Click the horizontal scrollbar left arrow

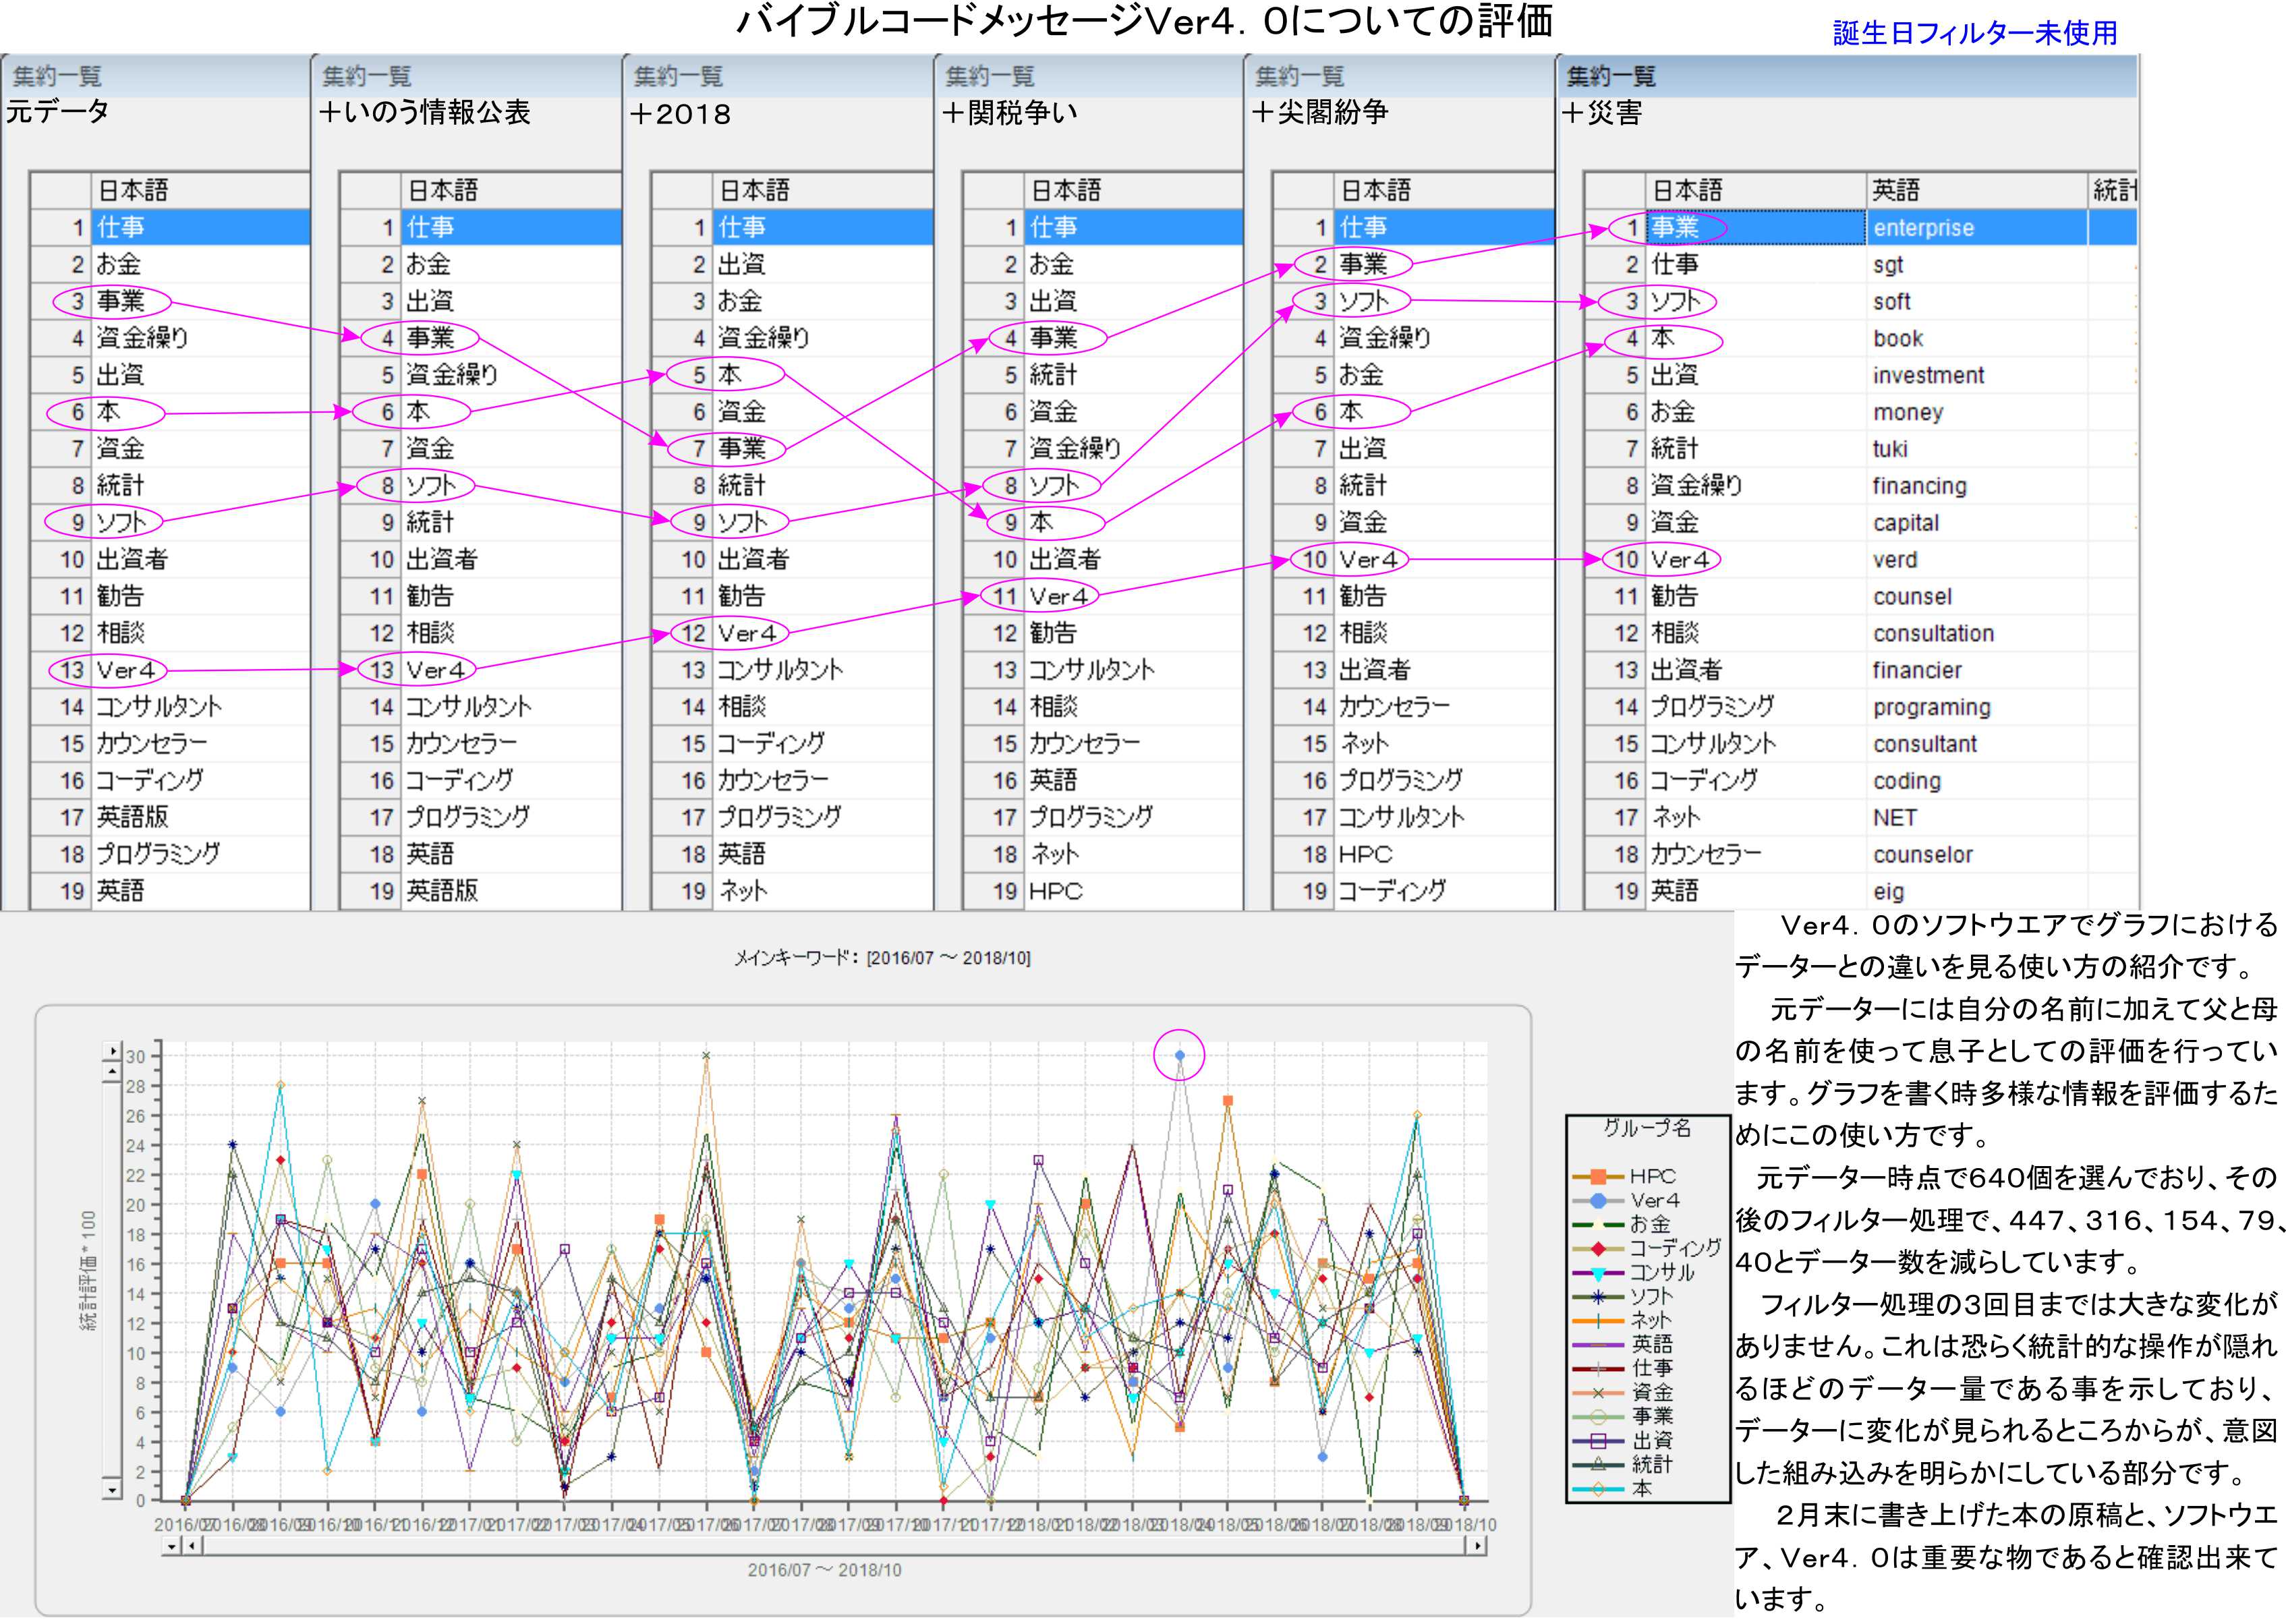193,1546
